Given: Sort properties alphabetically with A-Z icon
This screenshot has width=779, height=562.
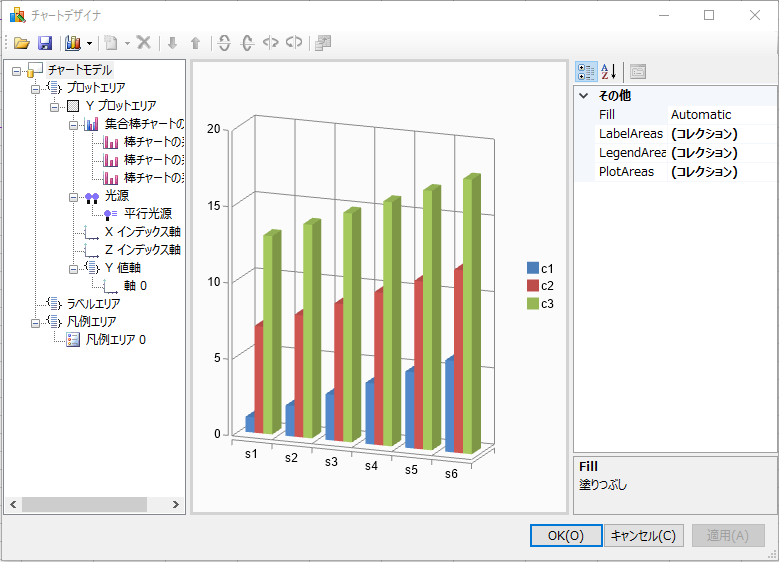Looking at the screenshot, I should coord(609,72).
